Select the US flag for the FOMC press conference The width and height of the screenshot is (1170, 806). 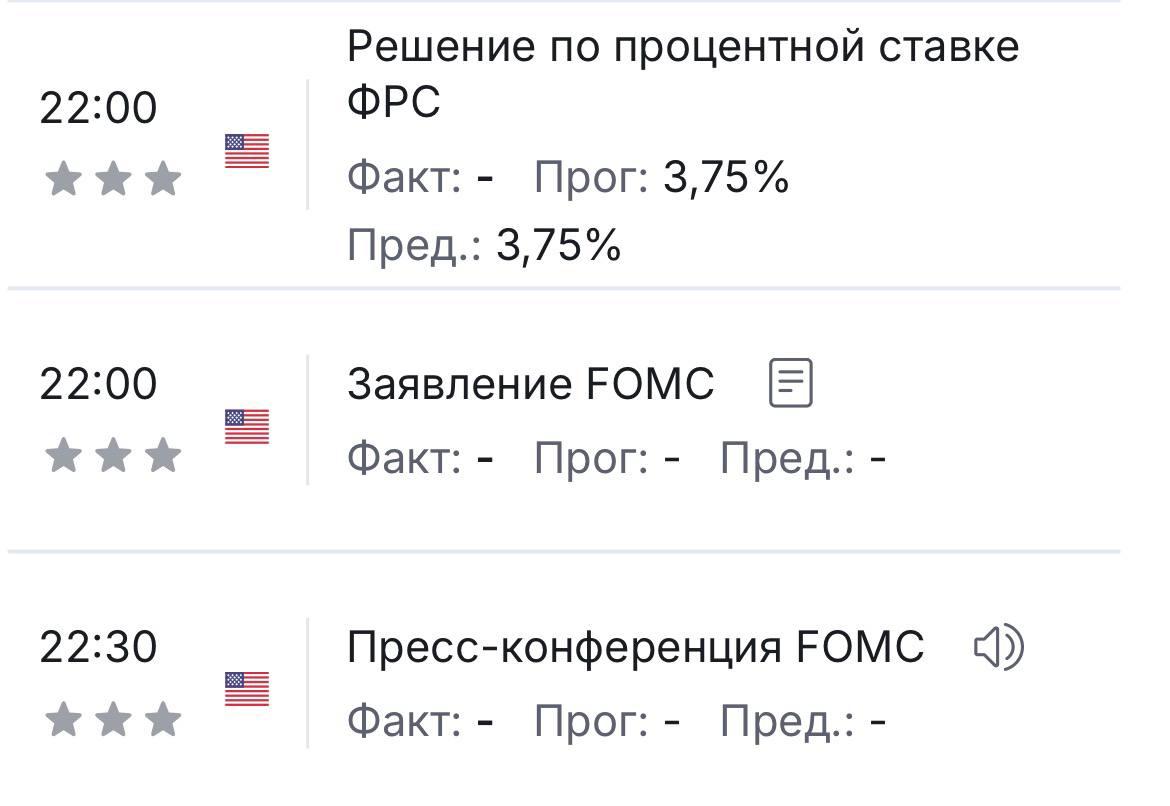[x=248, y=687]
